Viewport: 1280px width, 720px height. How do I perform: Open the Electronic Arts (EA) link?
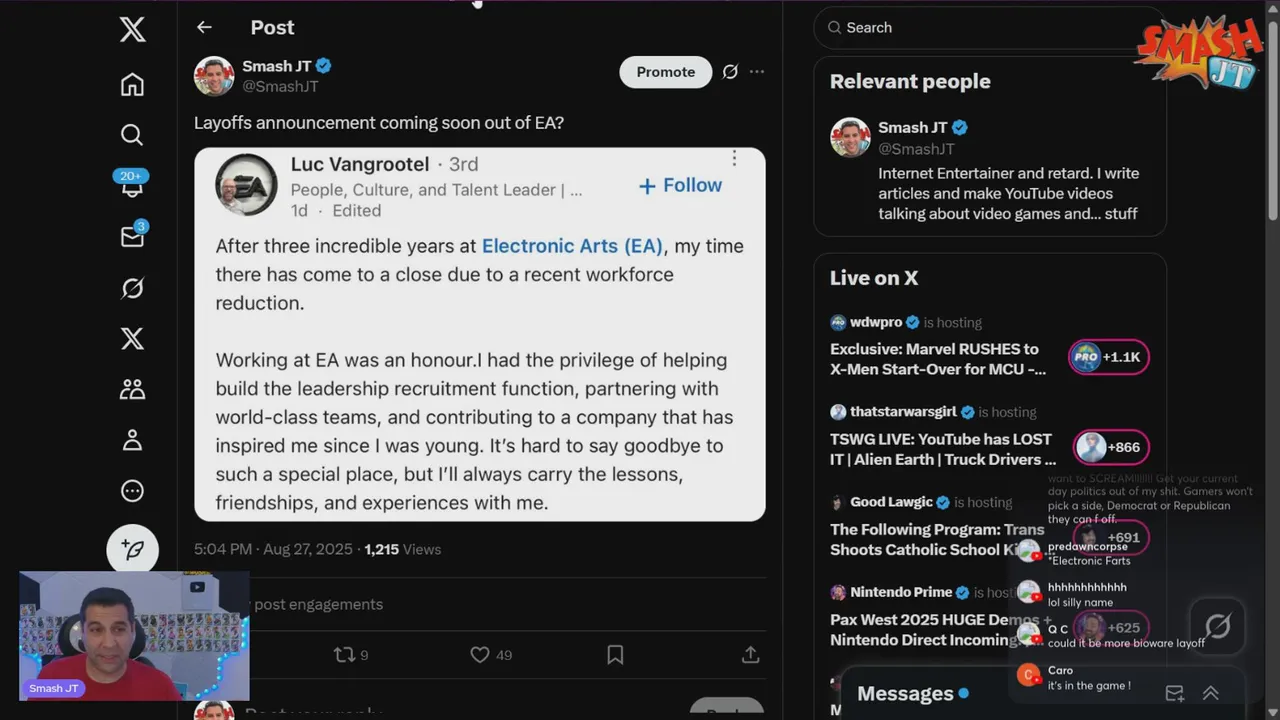[572, 246]
